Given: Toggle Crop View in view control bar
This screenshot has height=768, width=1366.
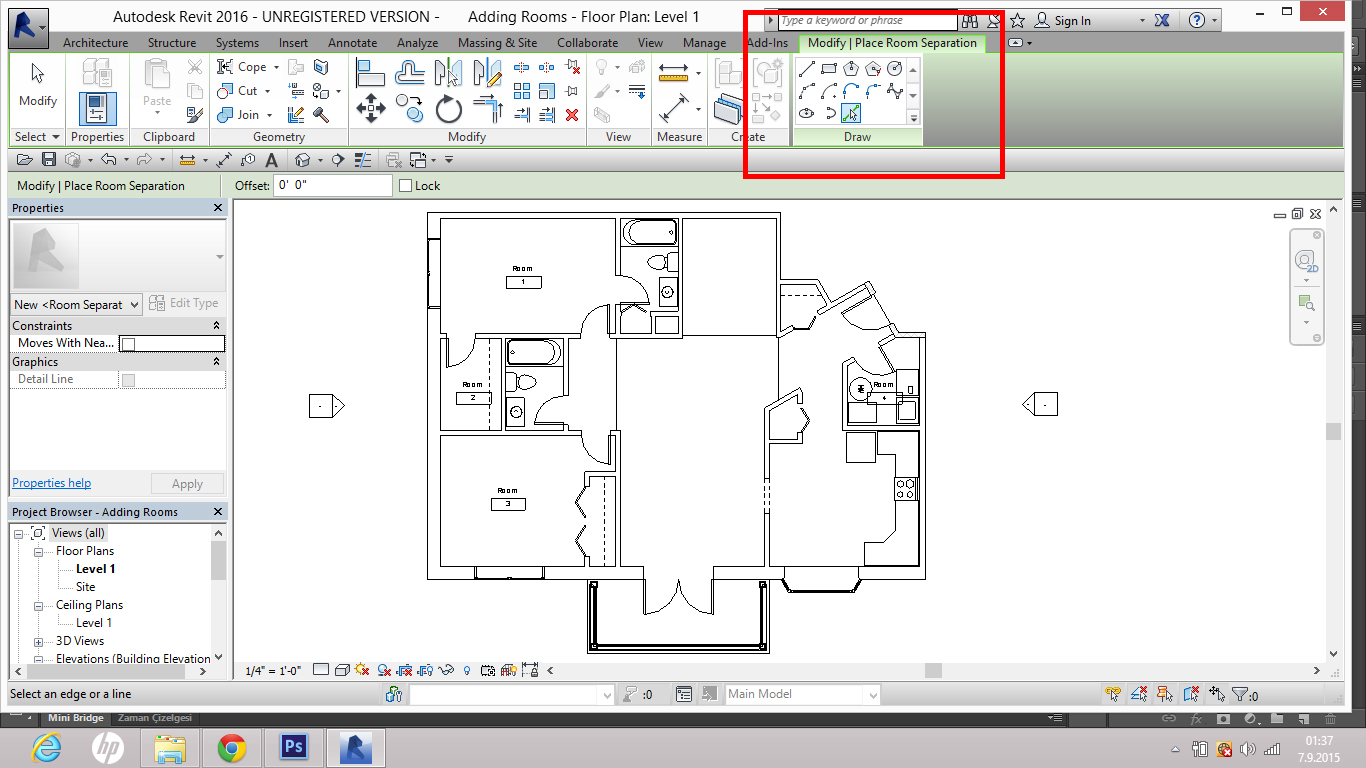Looking at the screenshot, I should [x=405, y=670].
